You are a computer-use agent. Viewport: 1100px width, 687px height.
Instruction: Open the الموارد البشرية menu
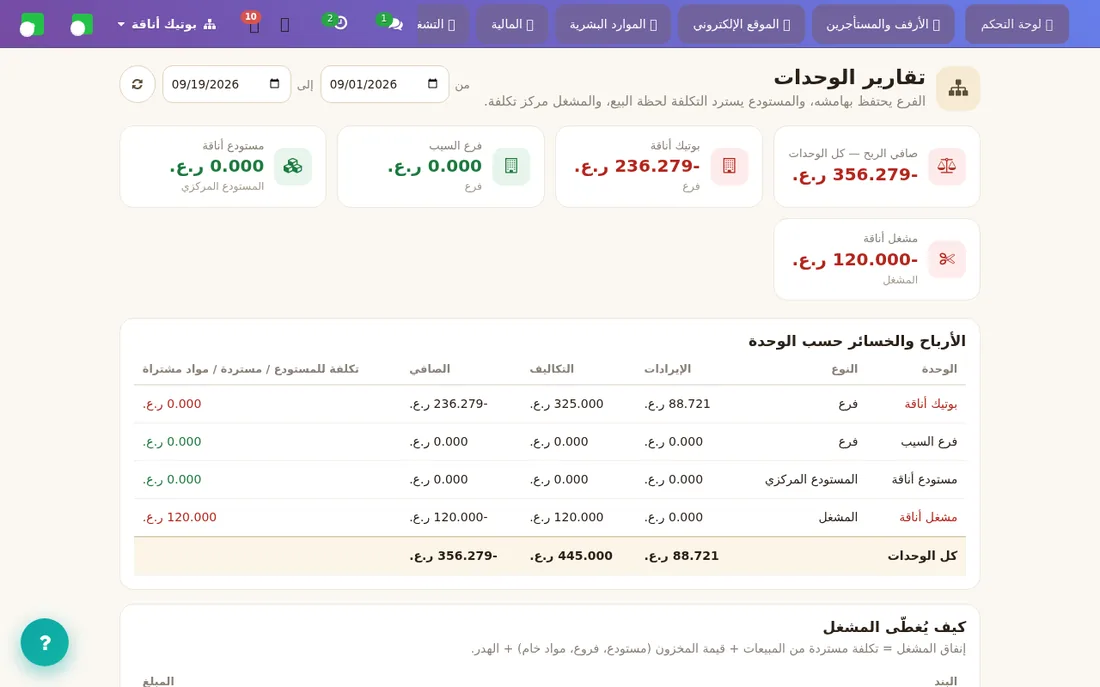[x=612, y=25]
